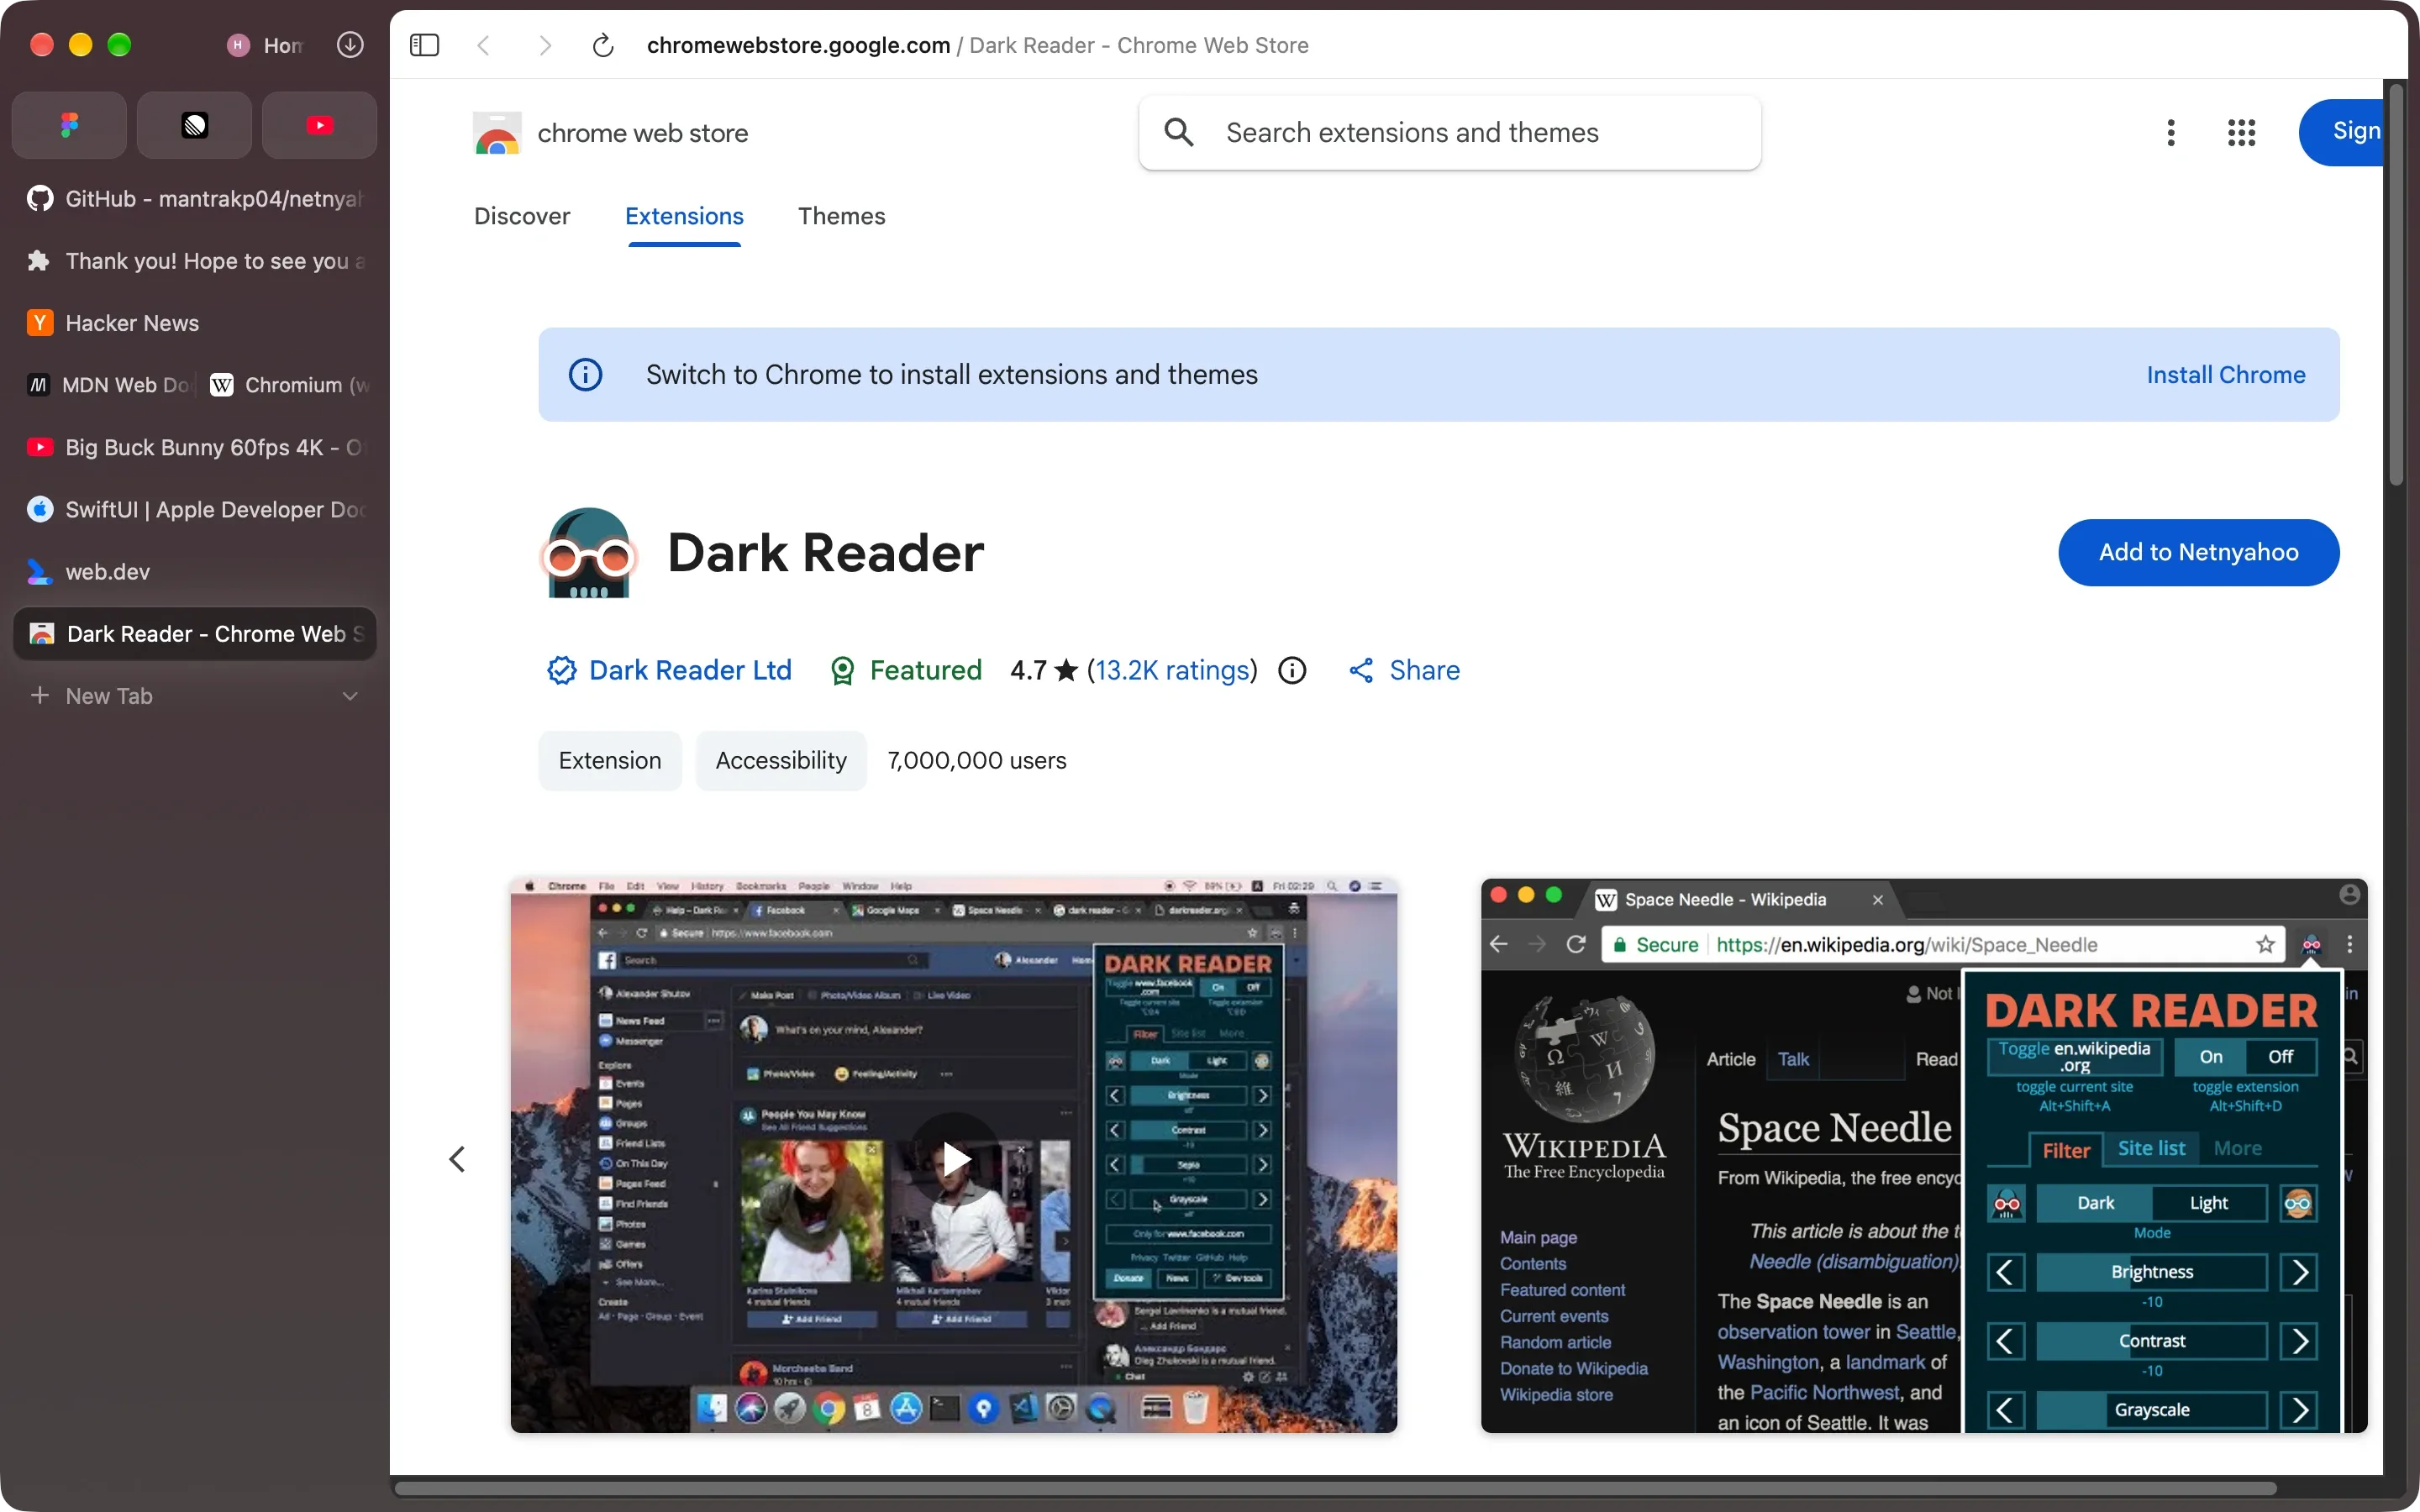
Task: Click the 7,000,000 users text
Action: pyautogui.click(x=977, y=761)
